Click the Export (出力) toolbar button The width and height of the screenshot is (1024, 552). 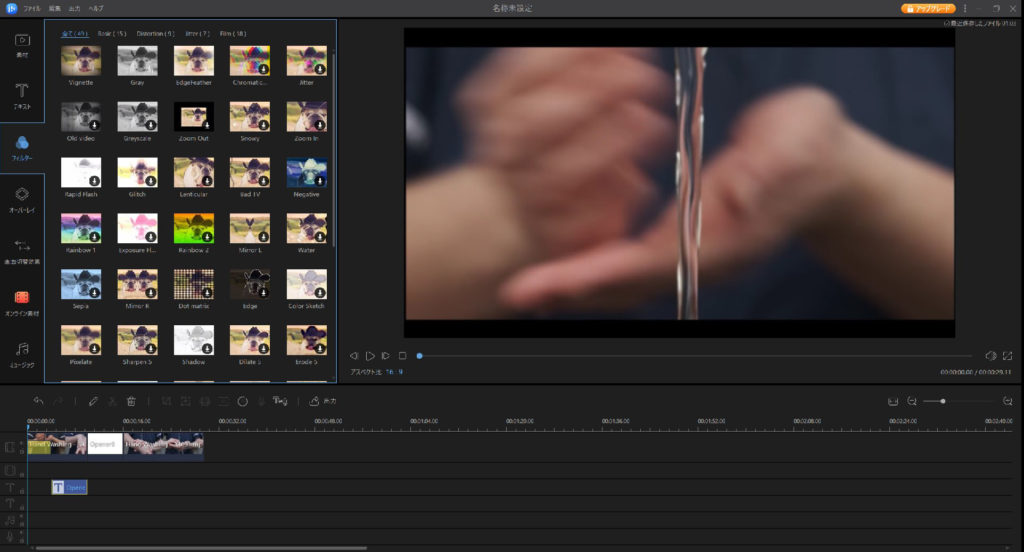coord(323,401)
